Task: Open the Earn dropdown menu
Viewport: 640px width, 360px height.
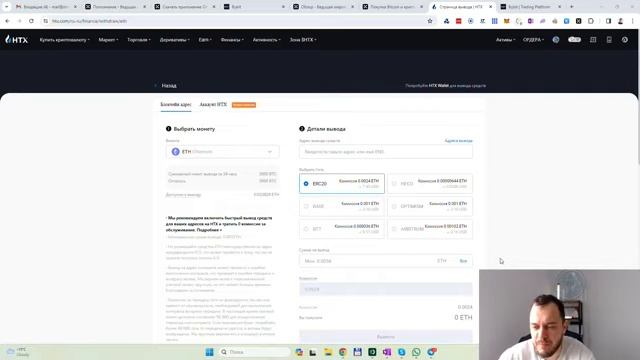Action: (x=205, y=40)
